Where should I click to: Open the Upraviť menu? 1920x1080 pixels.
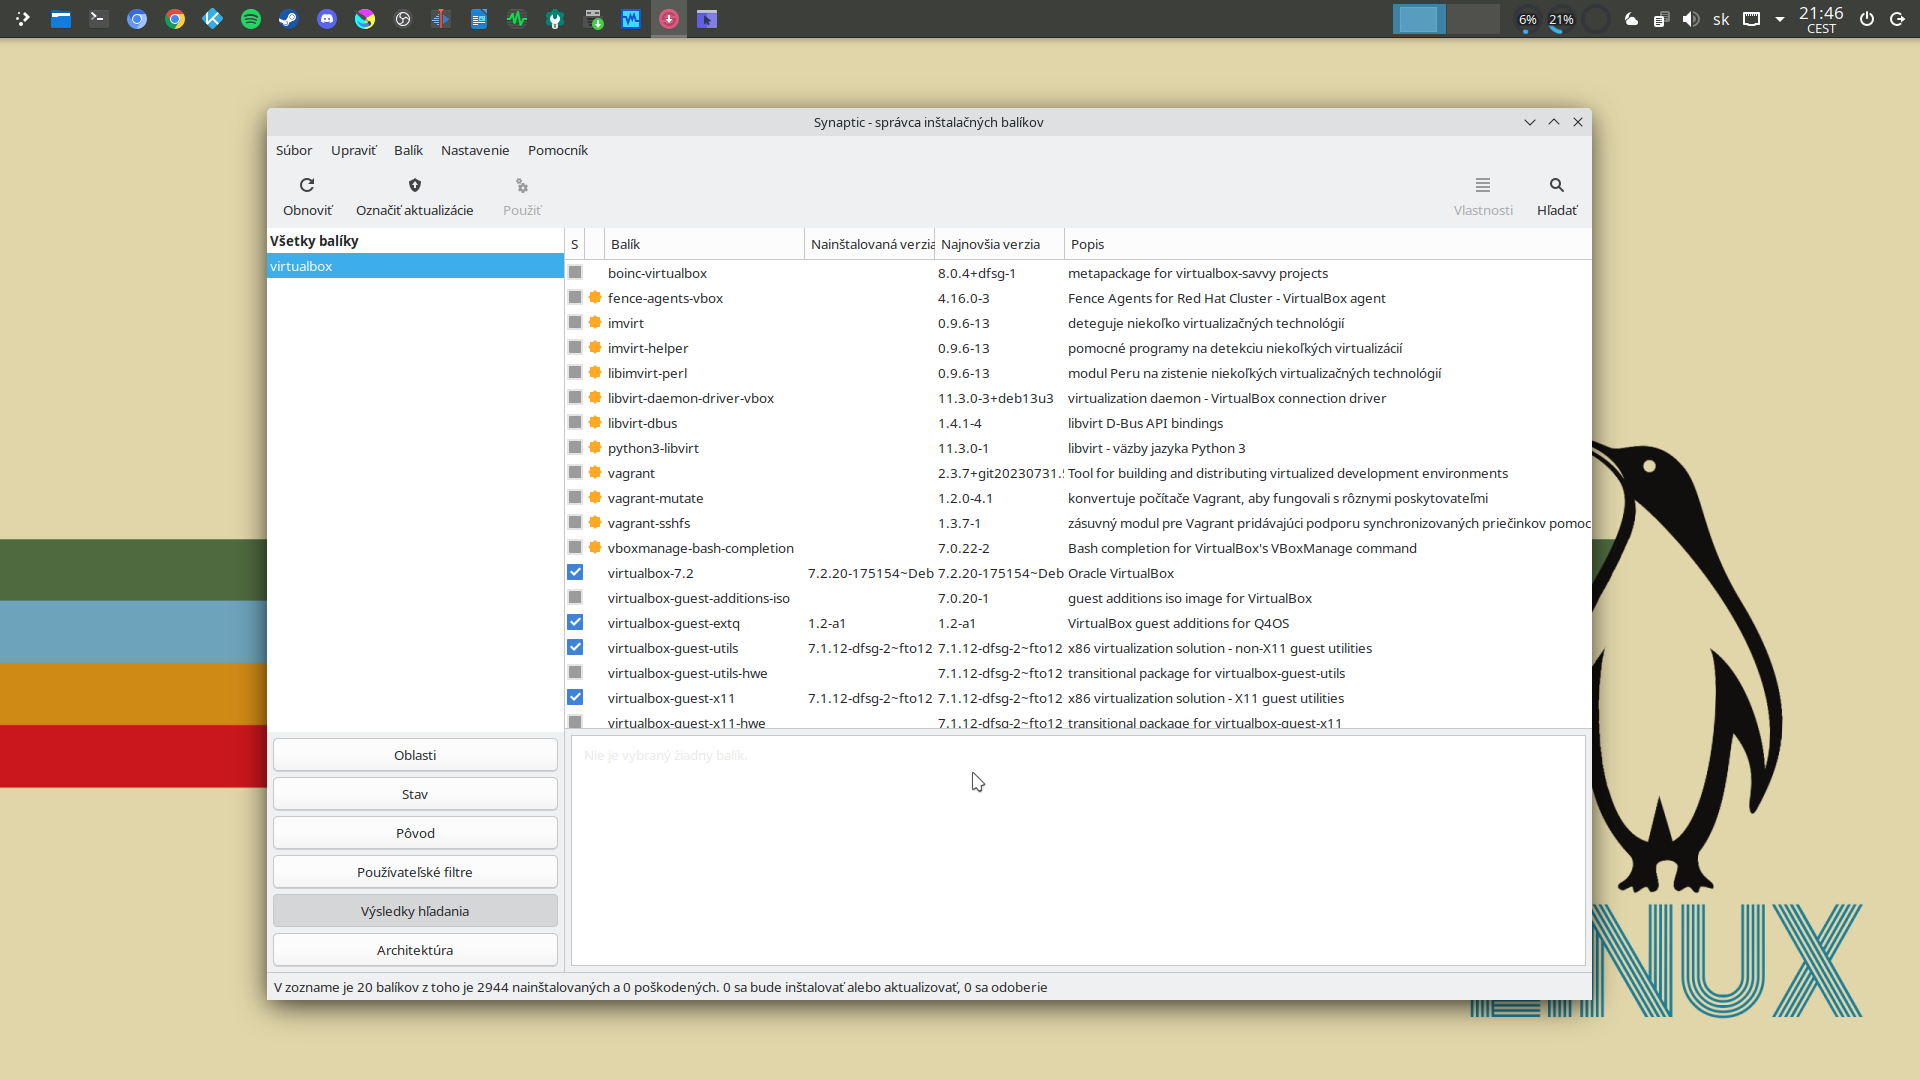click(x=354, y=150)
